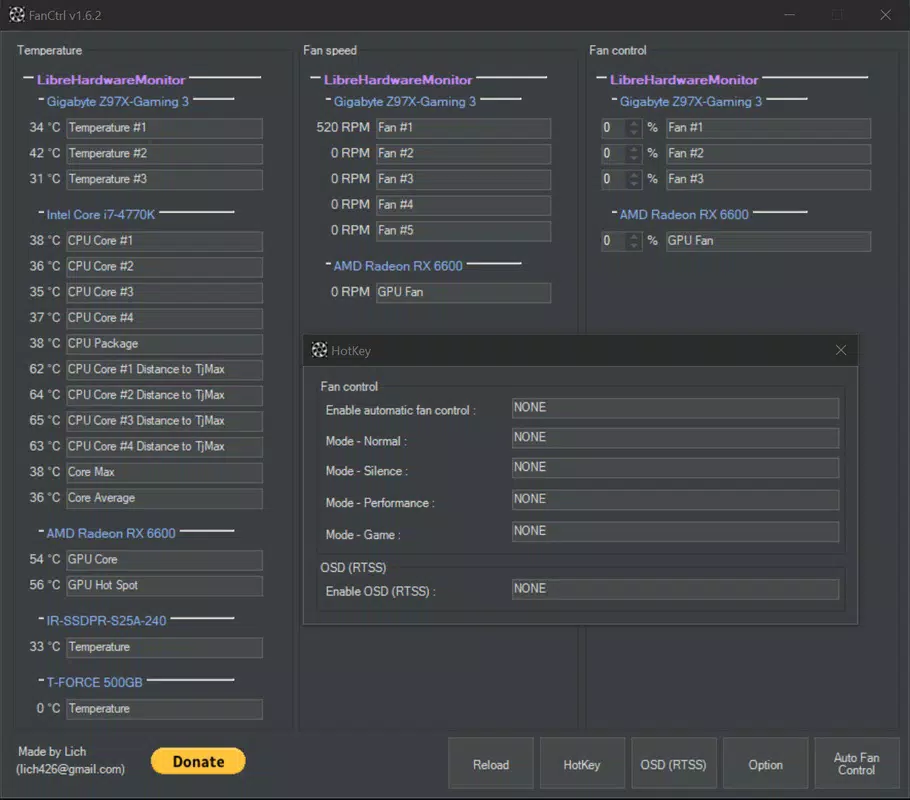Set hotkey field for Enable OSD (RTSS)
910x800 pixels.
coord(675,589)
